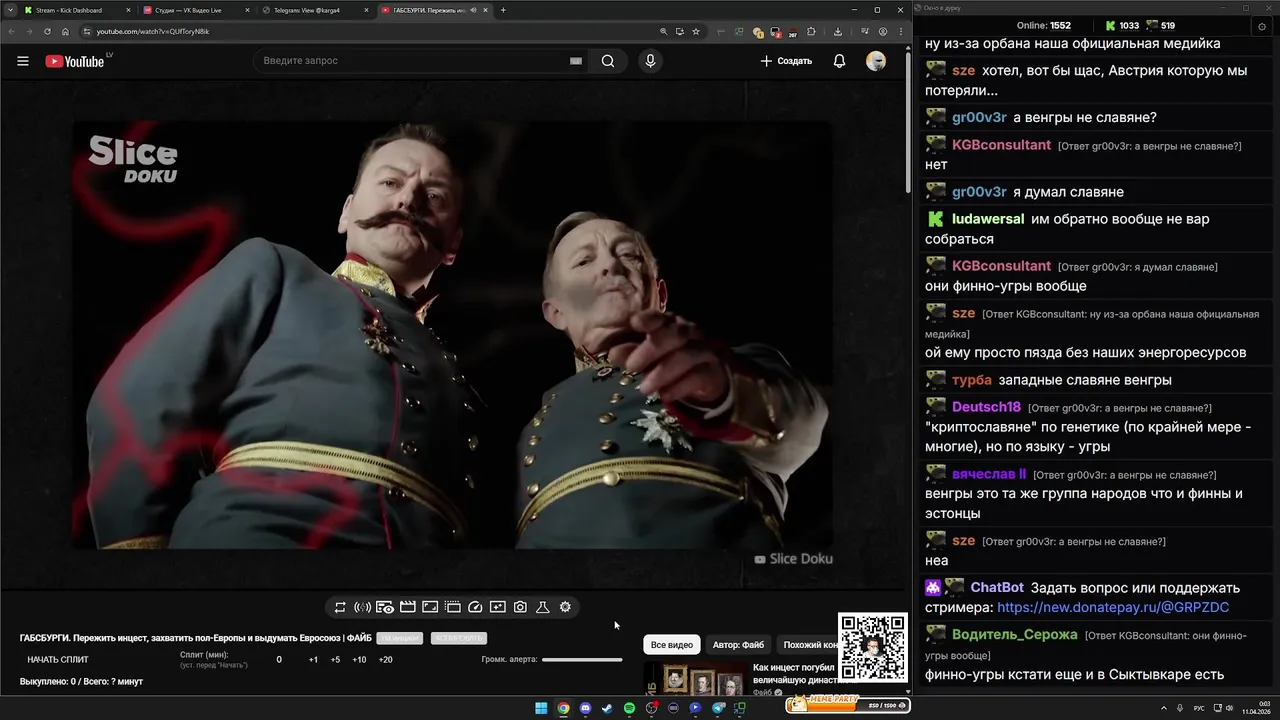
Task: Open Telegram from the taskbar
Action: (x=718, y=708)
